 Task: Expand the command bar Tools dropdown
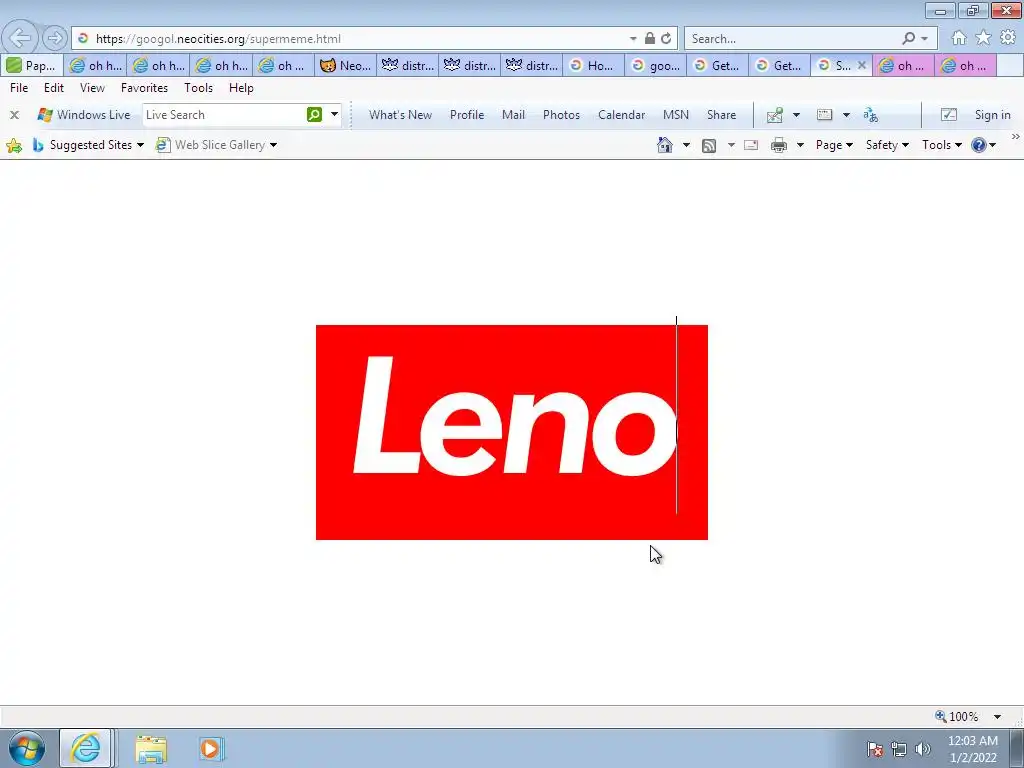(x=942, y=145)
